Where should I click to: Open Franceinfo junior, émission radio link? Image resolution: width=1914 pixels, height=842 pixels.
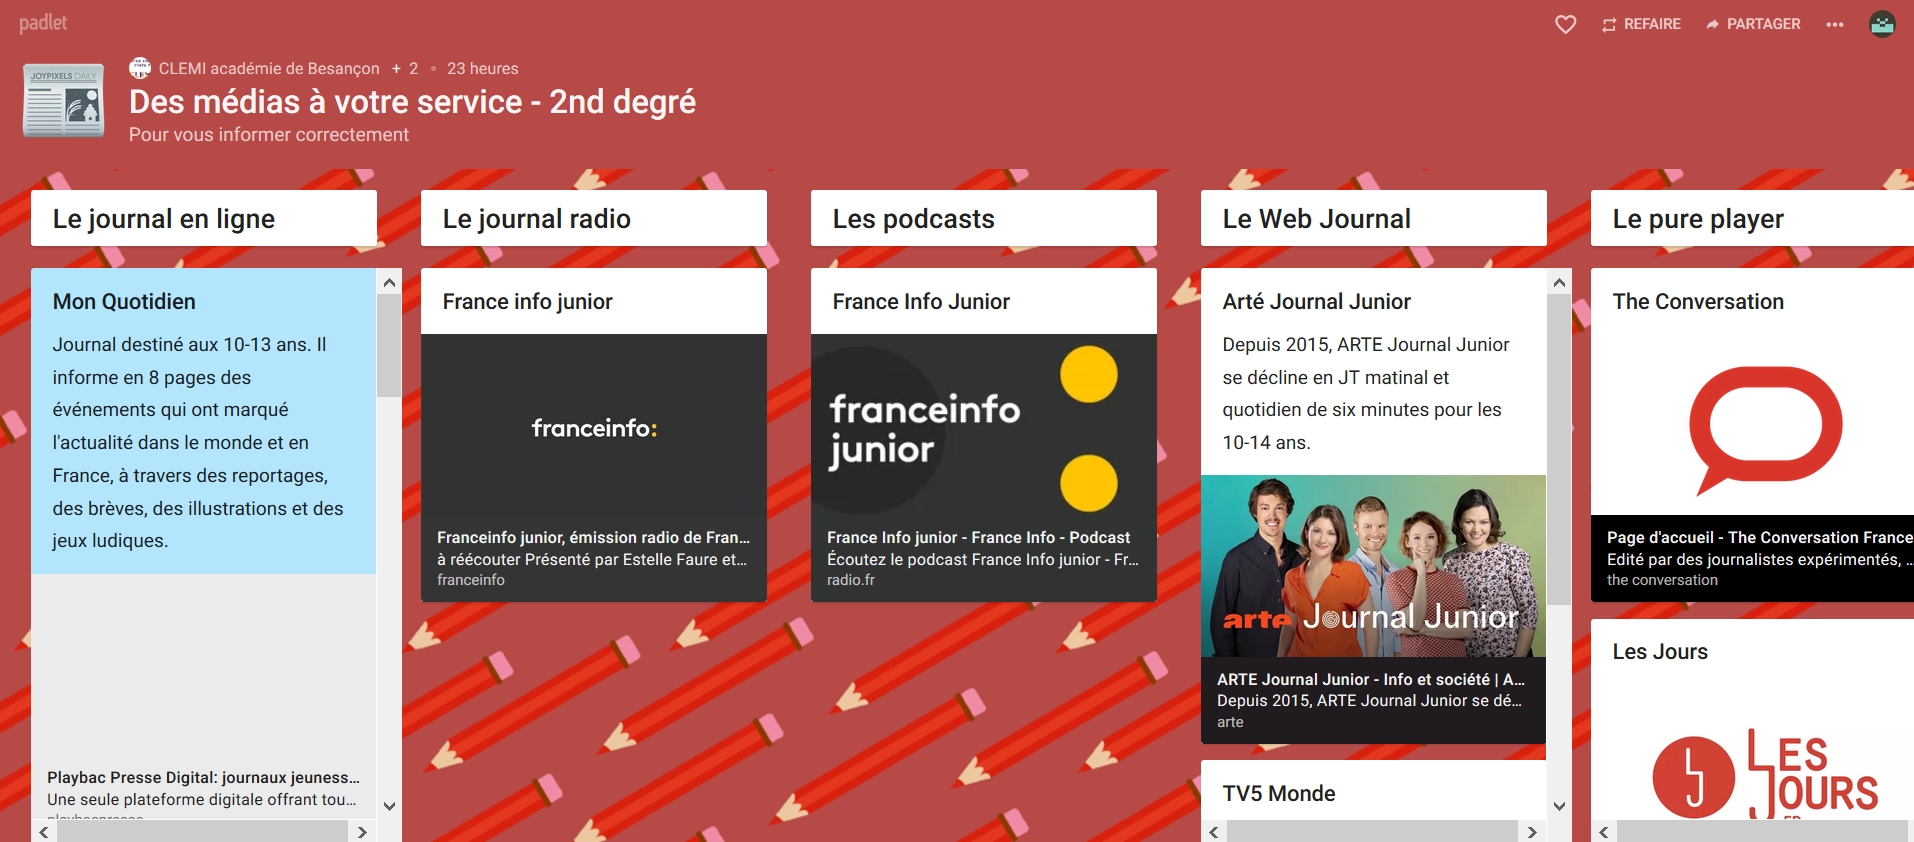click(593, 537)
